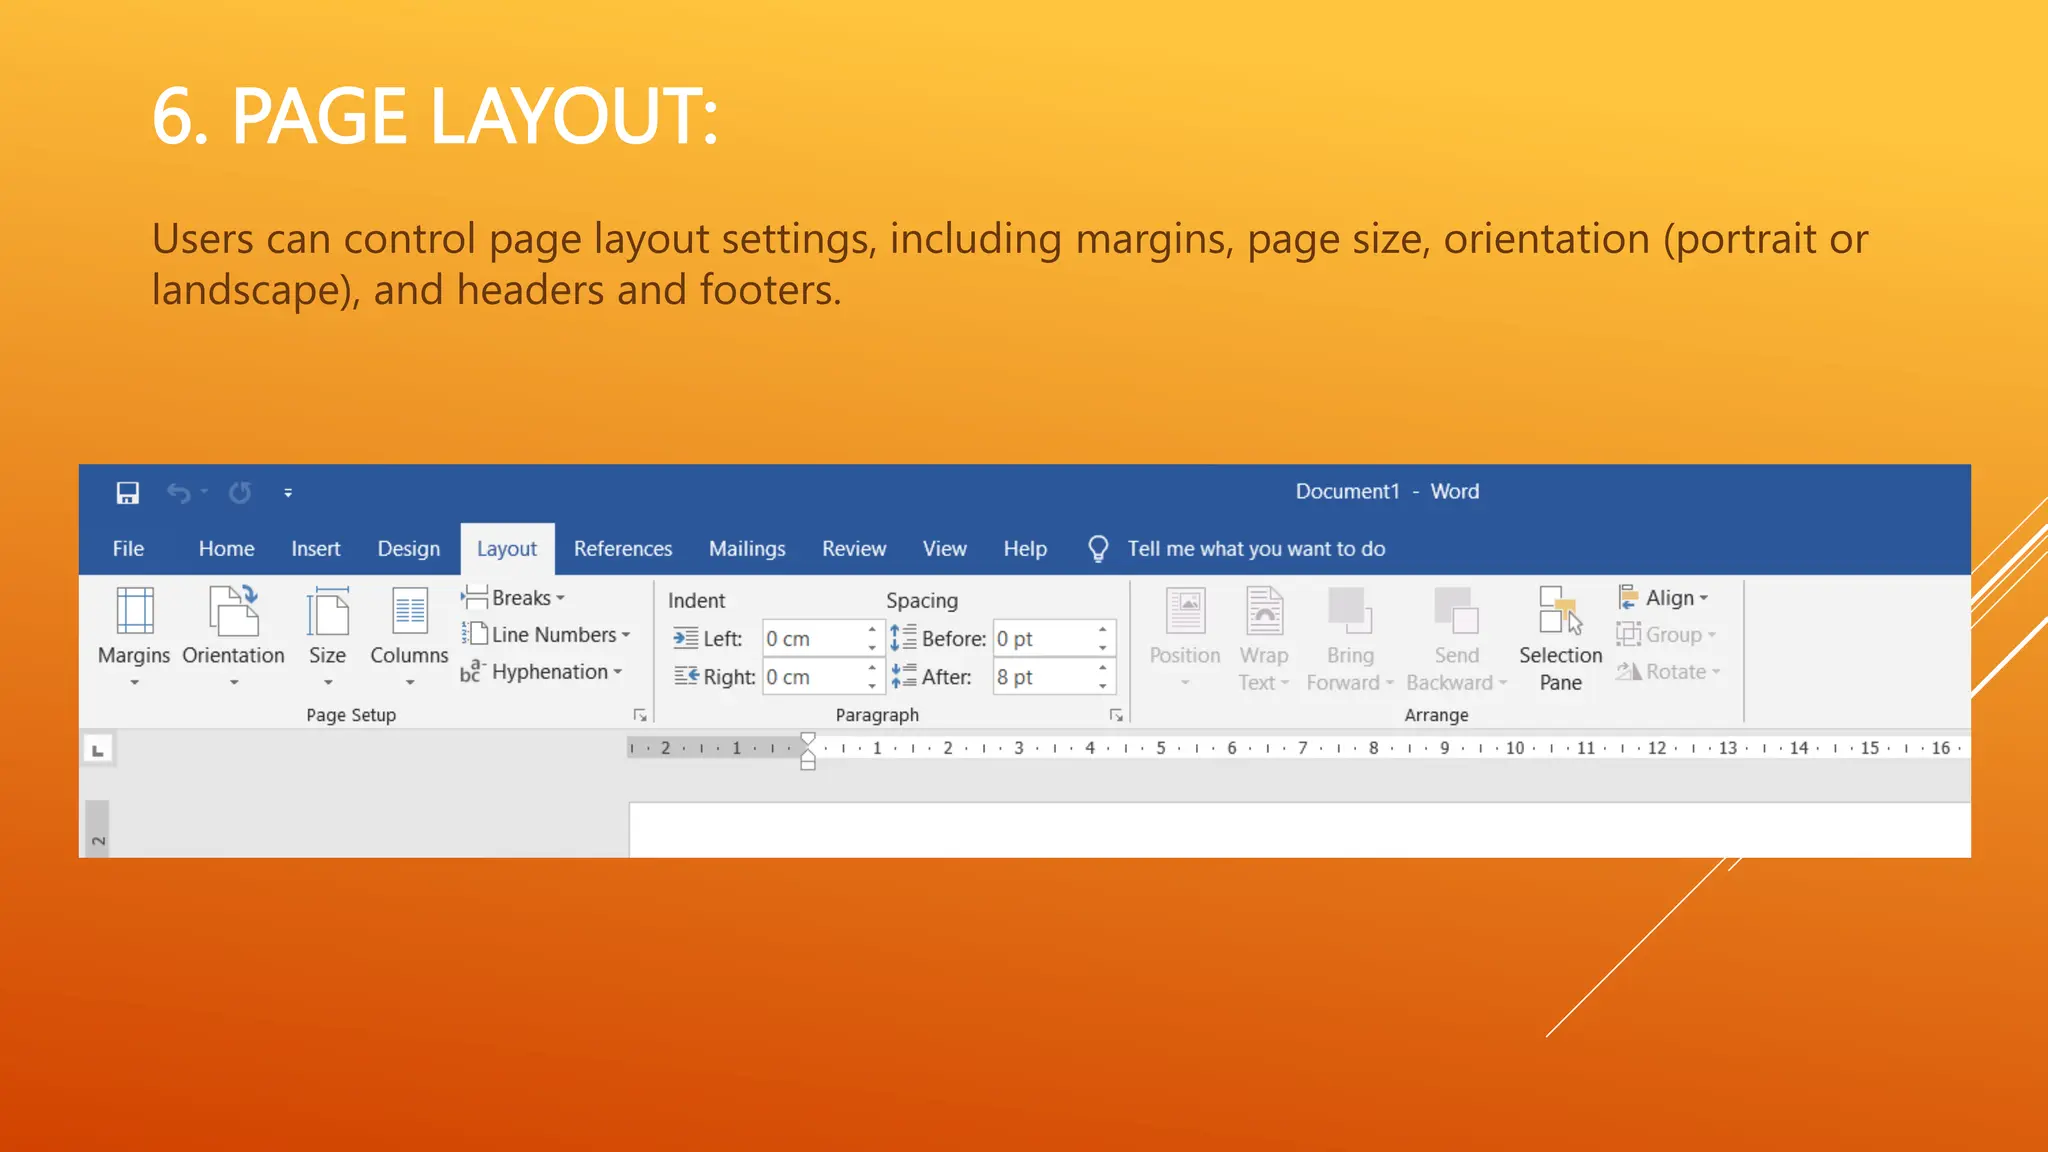This screenshot has width=2048, height=1152.
Task: Click the Save icon in quick access toolbar
Action: click(x=127, y=493)
